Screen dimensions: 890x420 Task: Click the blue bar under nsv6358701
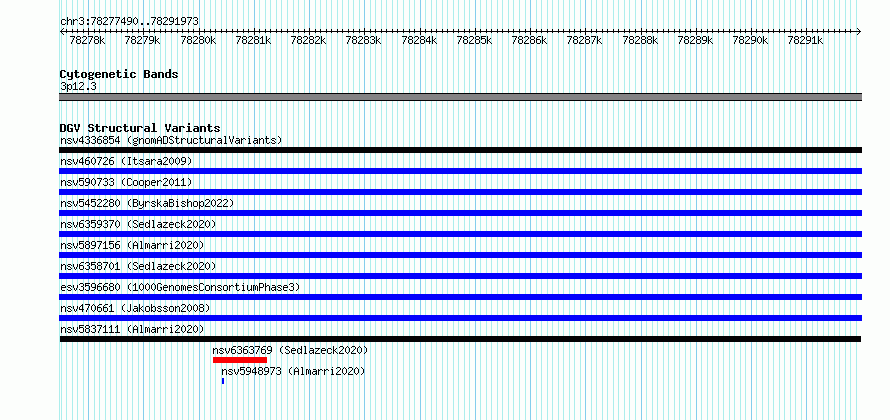[x=460, y=276]
